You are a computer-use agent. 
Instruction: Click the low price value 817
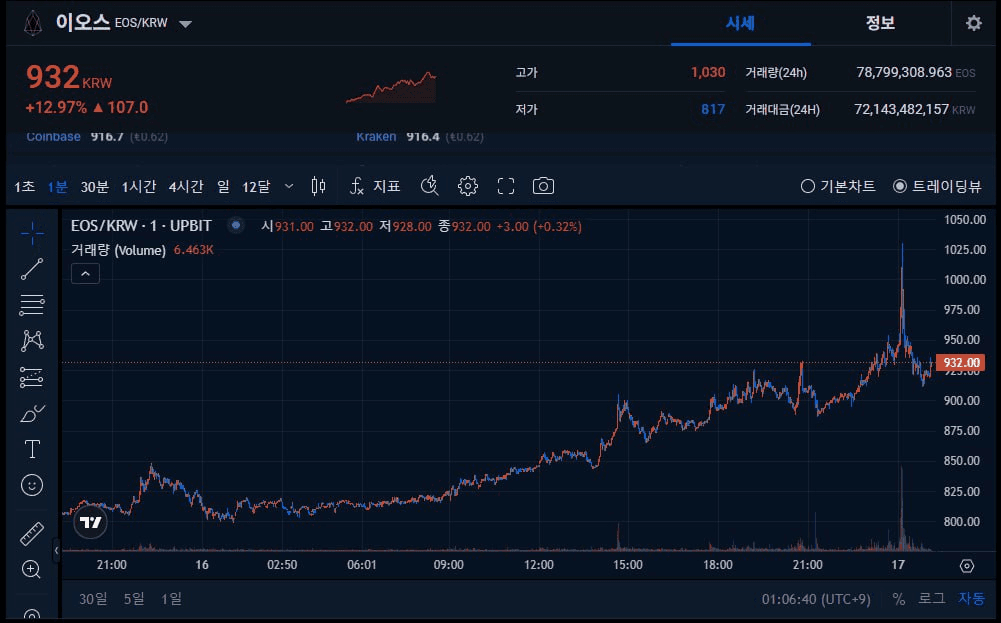coord(713,109)
